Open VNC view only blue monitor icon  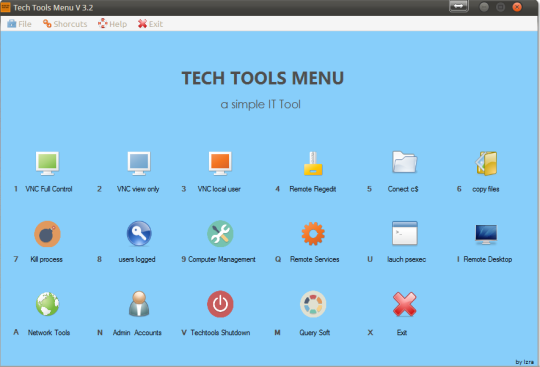(x=139, y=163)
